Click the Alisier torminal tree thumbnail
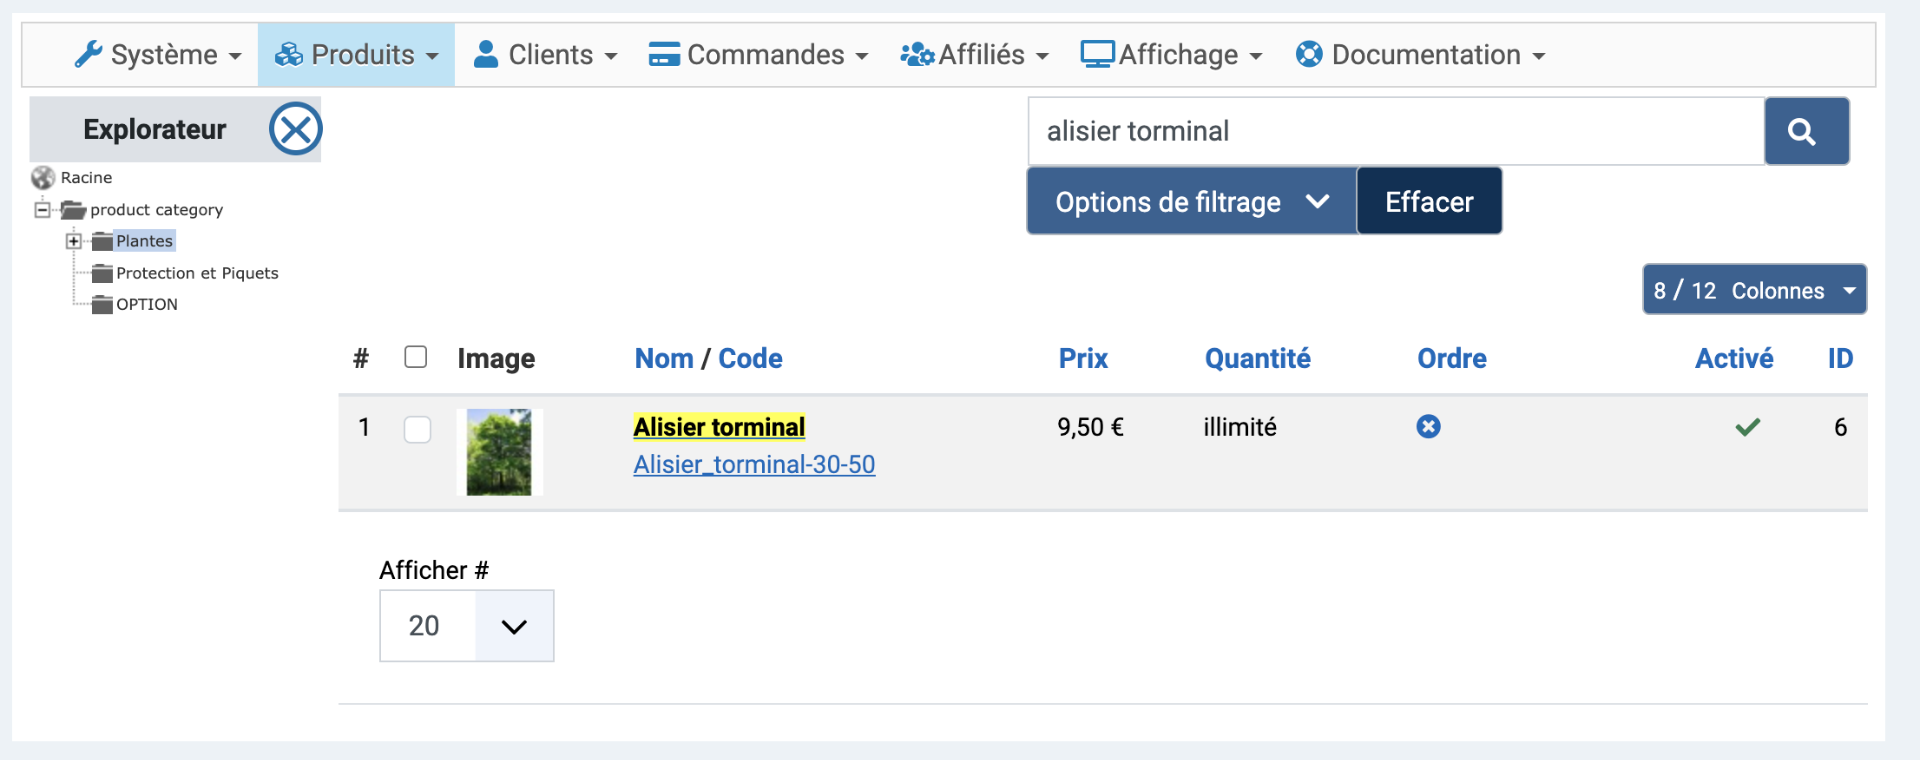1920x760 pixels. (x=499, y=452)
